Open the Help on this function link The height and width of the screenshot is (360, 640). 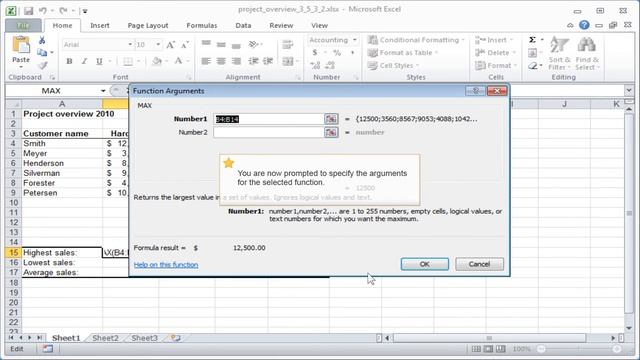click(x=166, y=264)
